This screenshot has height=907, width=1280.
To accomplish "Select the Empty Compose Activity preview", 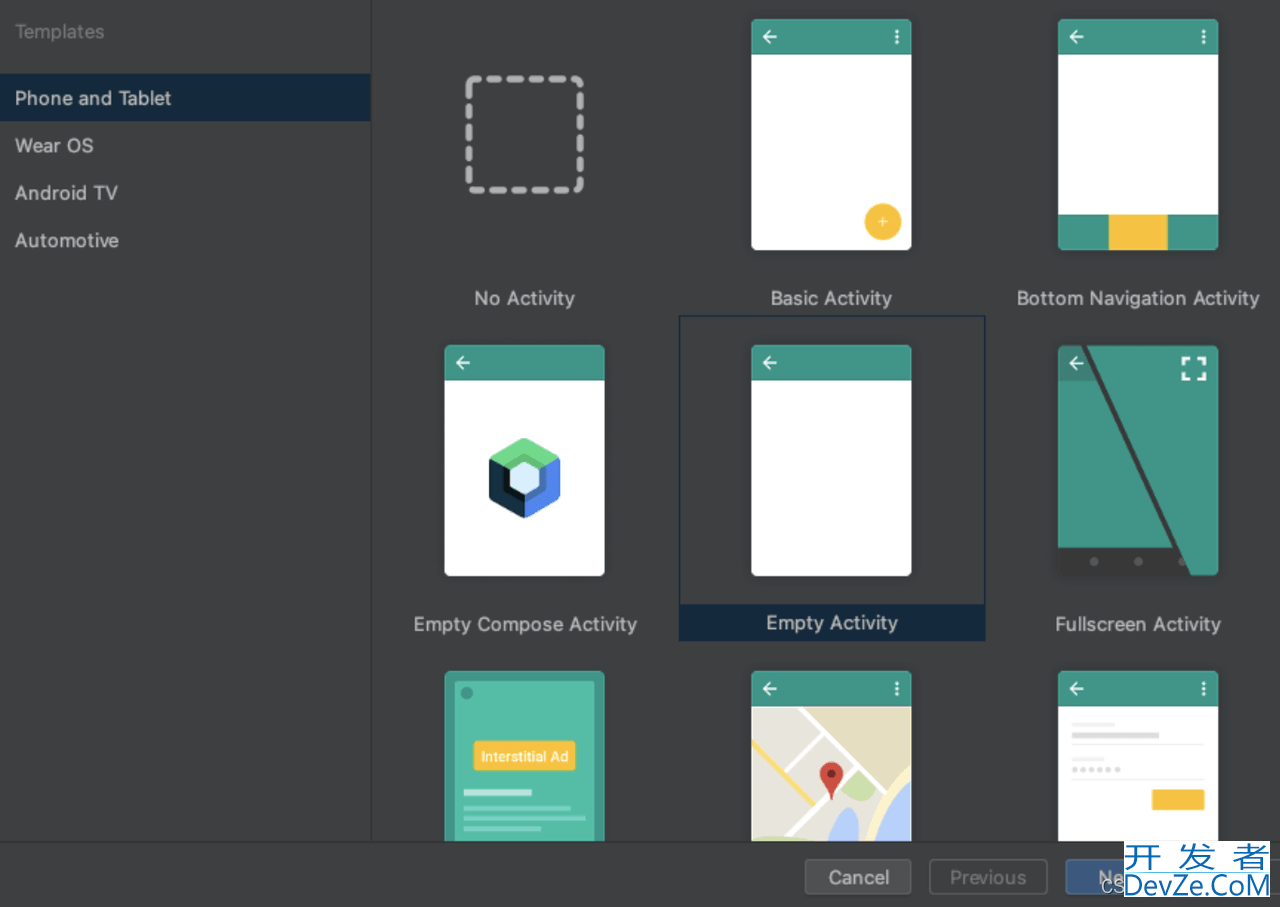I will [524, 461].
